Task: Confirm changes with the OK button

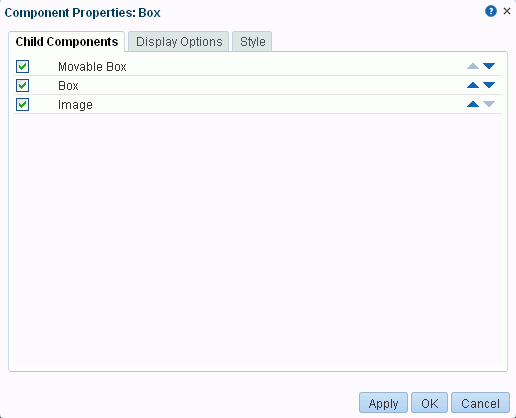Action: point(429,403)
